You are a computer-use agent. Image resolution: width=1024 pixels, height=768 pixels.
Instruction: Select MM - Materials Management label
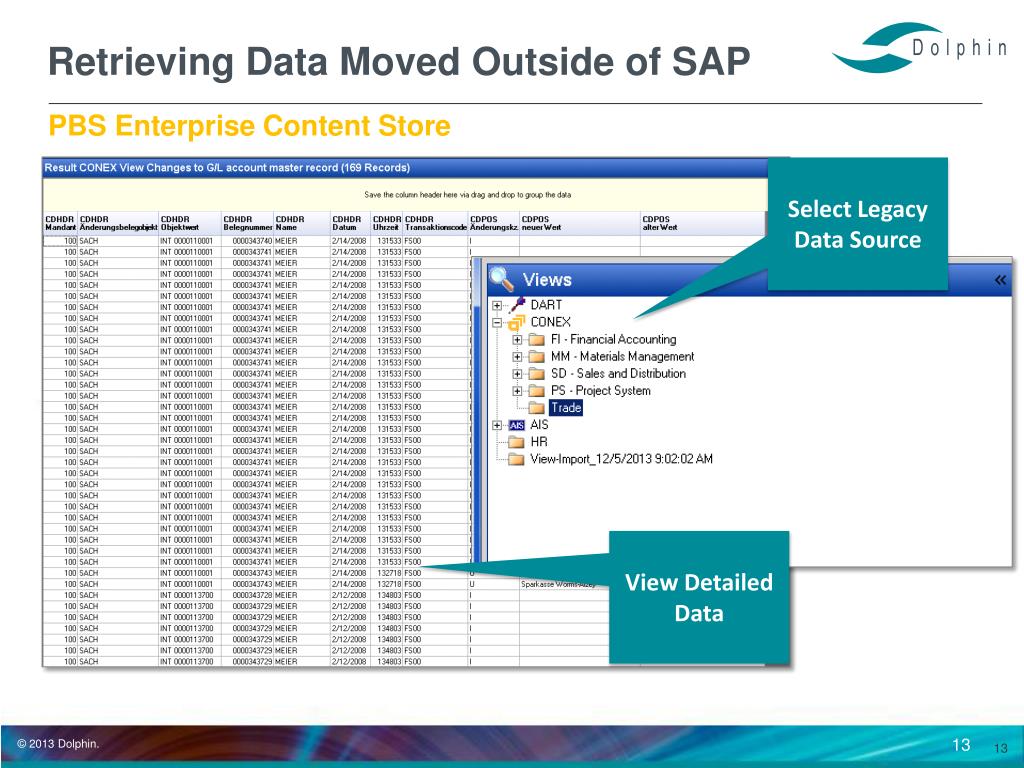[x=622, y=356]
